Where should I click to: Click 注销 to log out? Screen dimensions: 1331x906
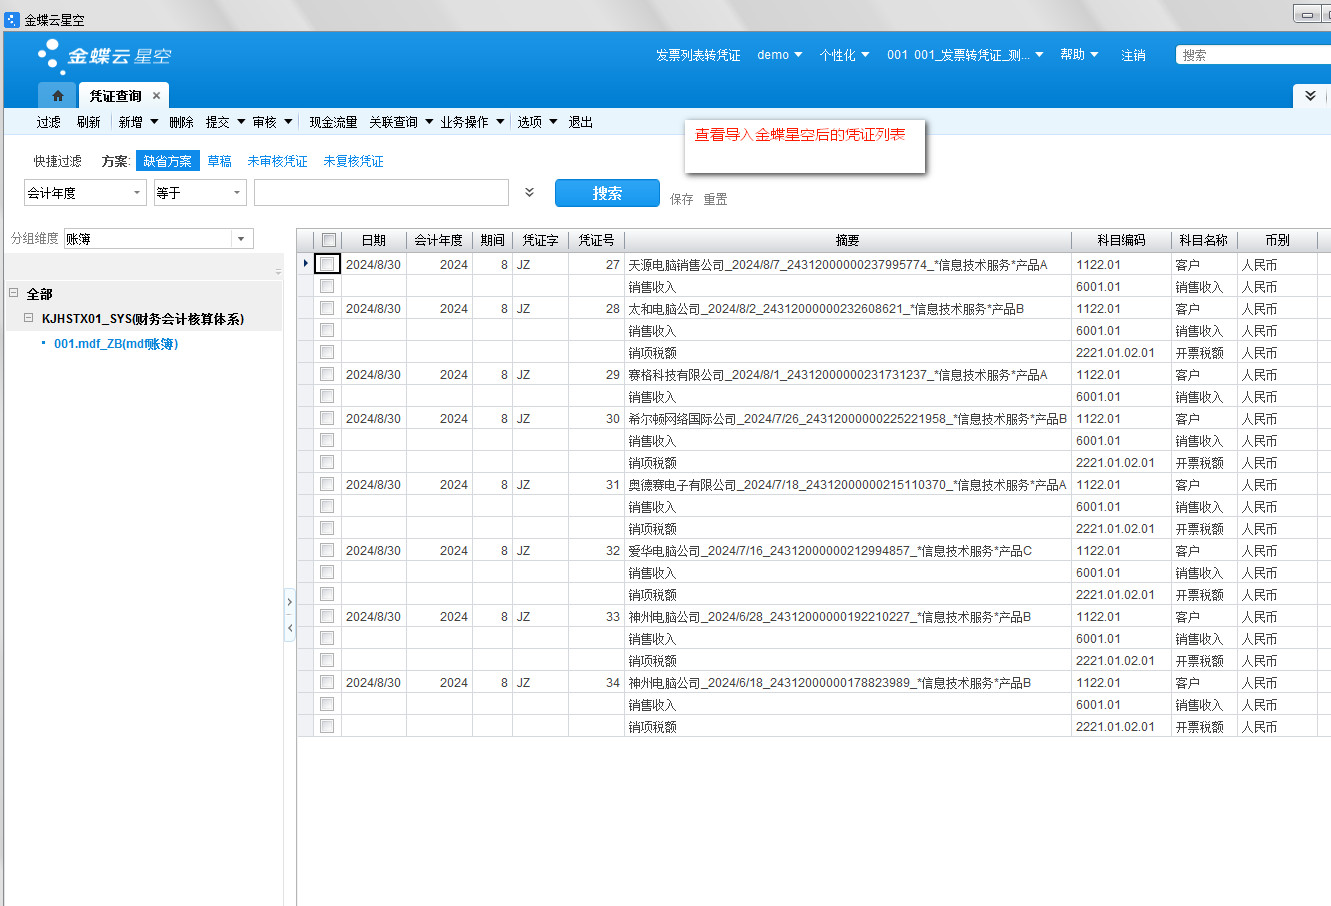[1133, 55]
